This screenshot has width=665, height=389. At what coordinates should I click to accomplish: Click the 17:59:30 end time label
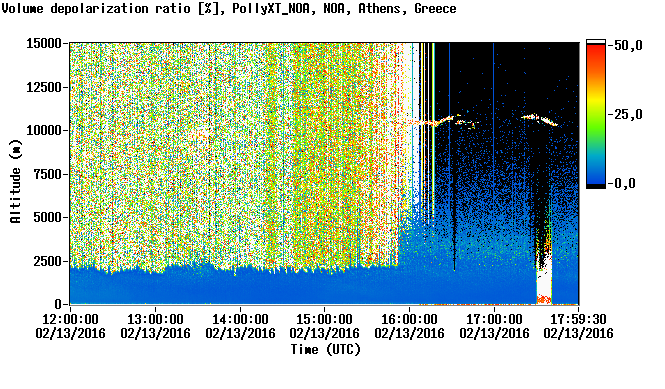click(578, 319)
